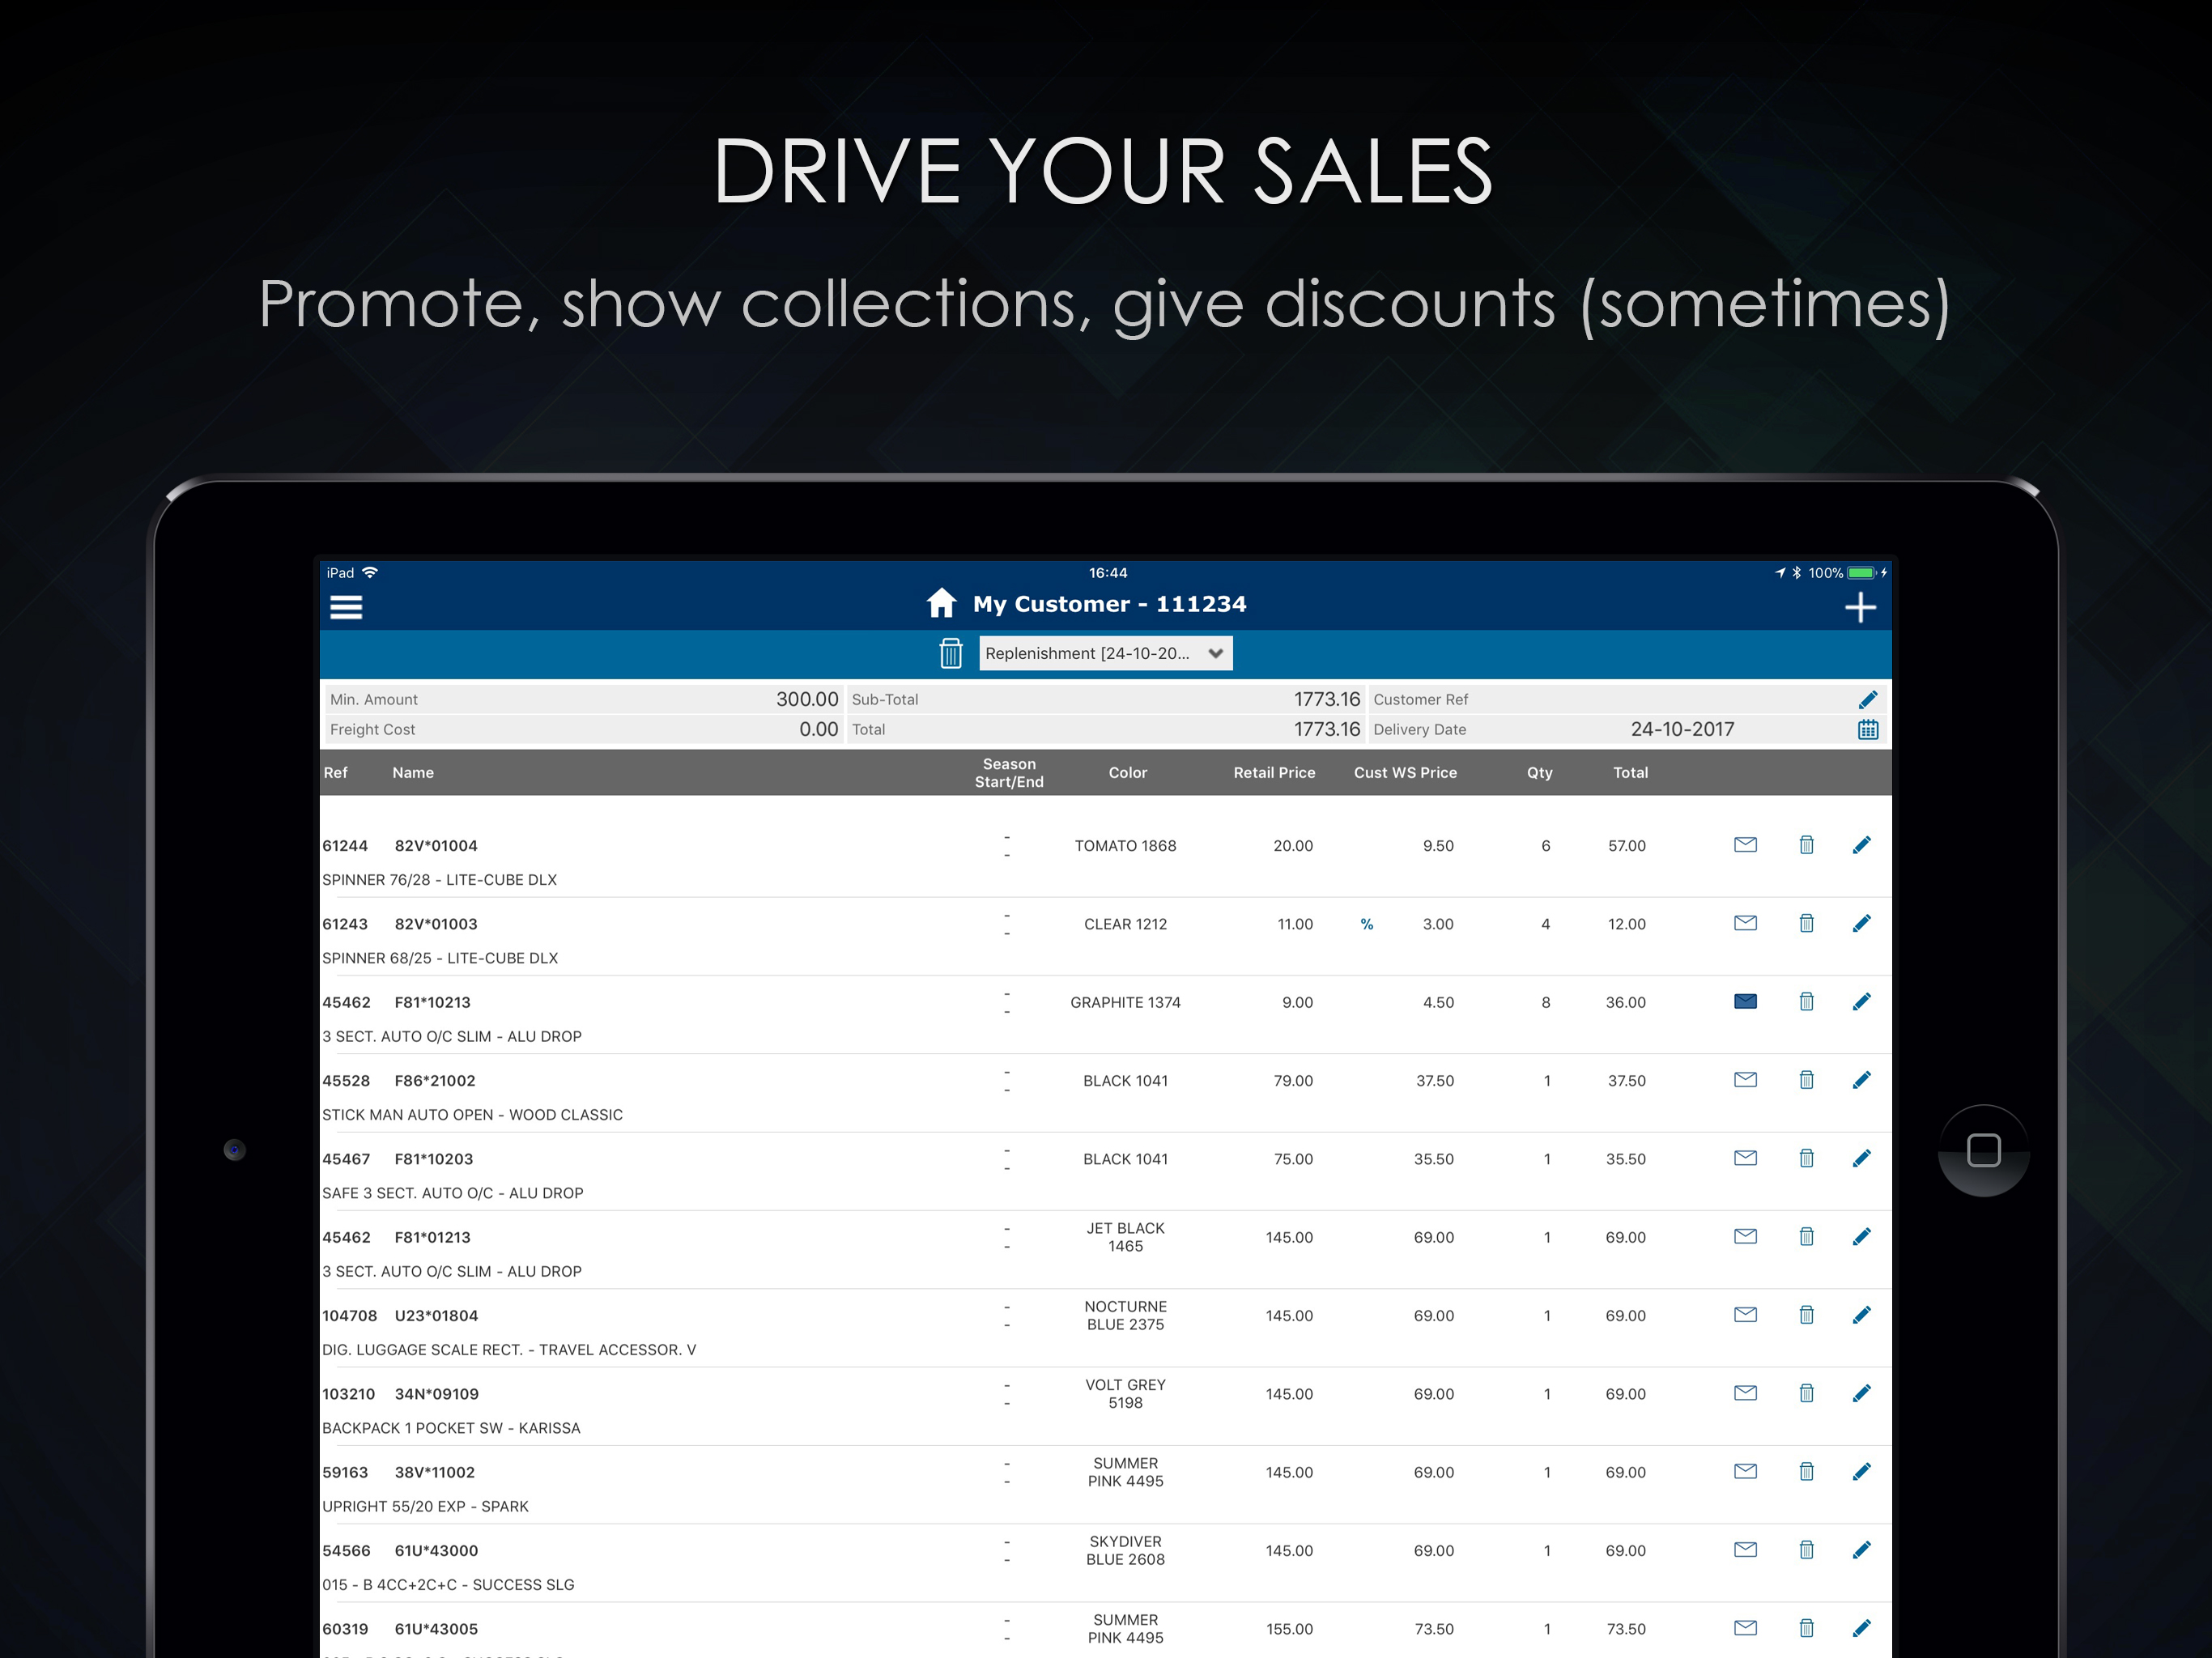Image resolution: width=2212 pixels, height=1658 pixels.
Task: Edit line item 45467 with pencil
Action: click(1861, 1158)
